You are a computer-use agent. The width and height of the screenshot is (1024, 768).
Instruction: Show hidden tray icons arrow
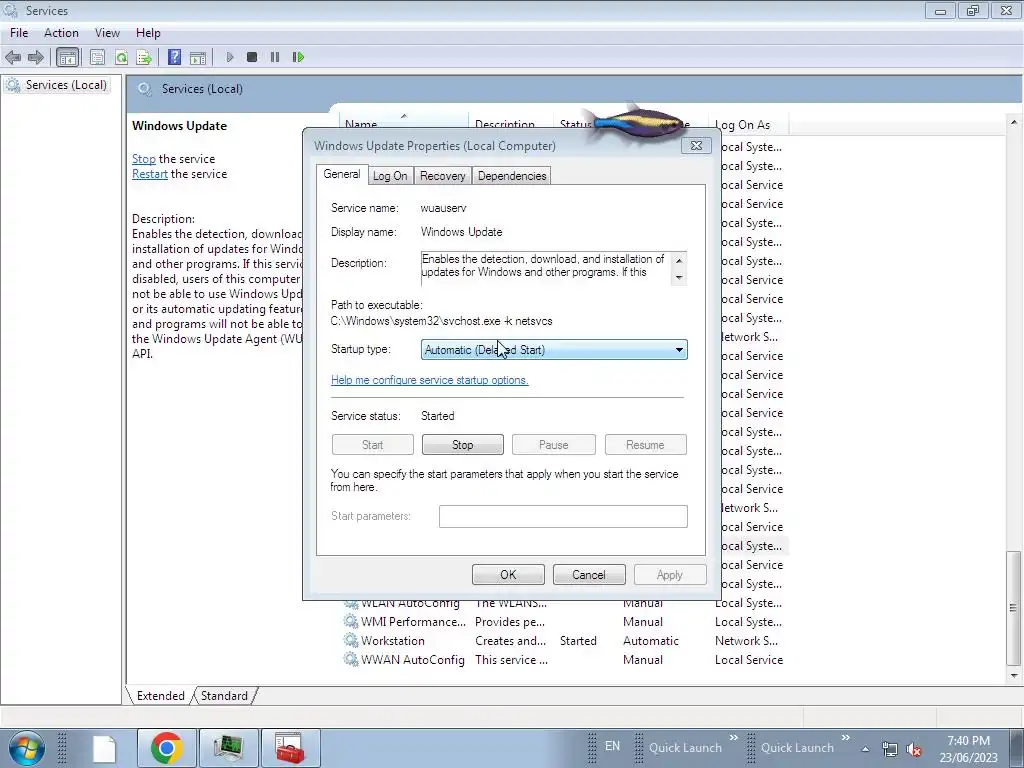[x=865, y=749]
